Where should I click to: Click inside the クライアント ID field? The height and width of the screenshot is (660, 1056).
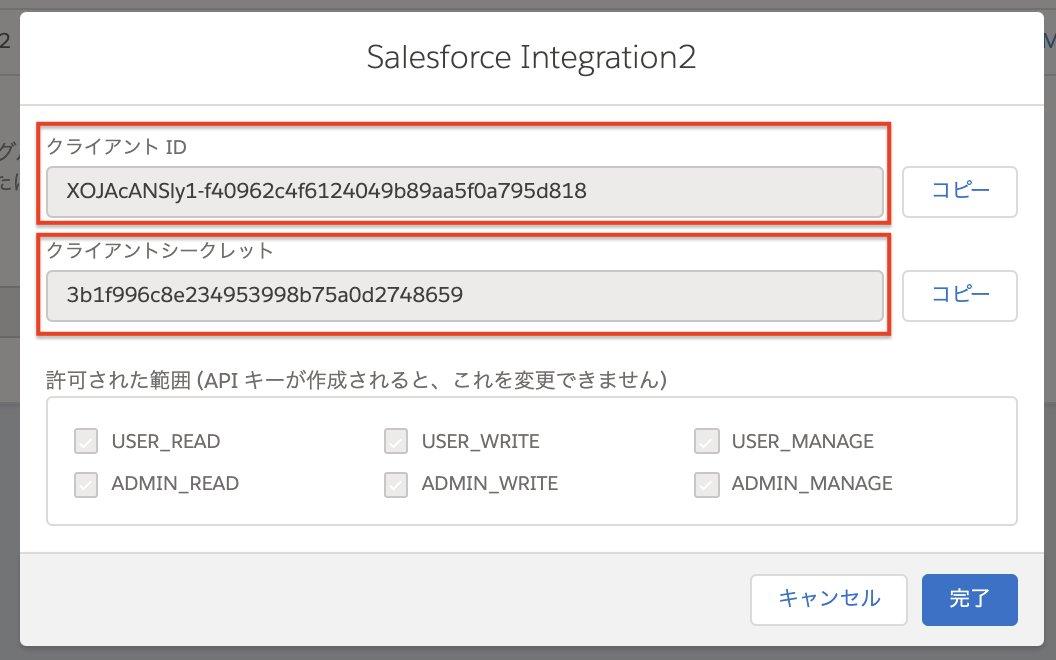(x=465, y=191)
